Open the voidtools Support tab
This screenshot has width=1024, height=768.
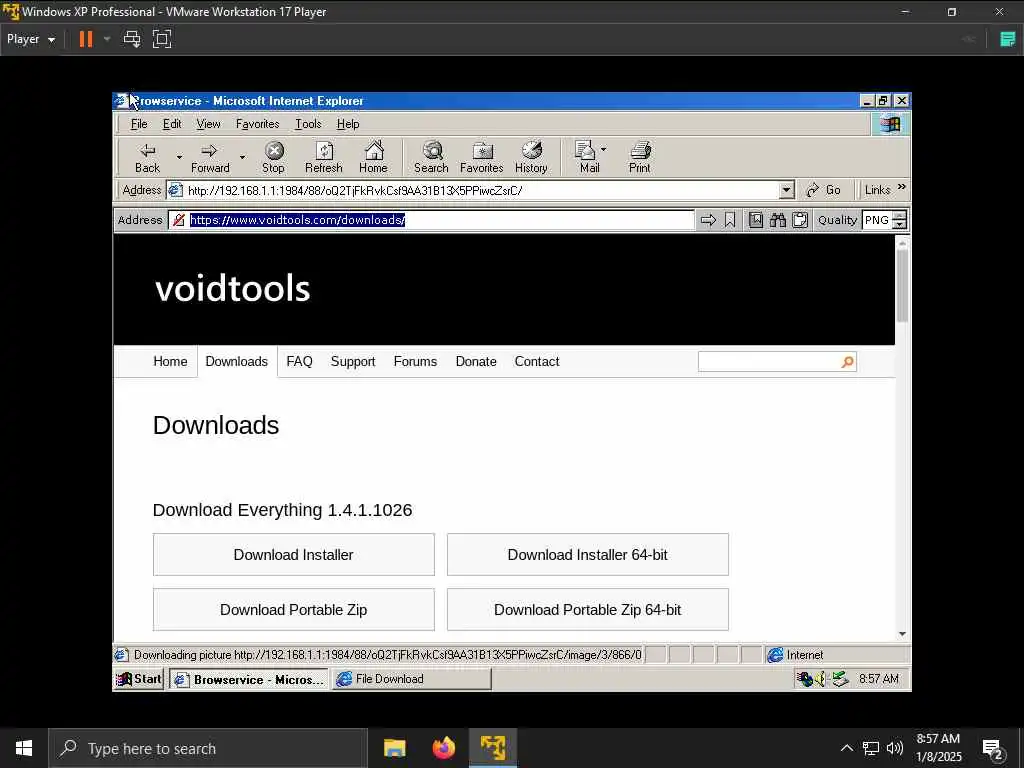353,362
